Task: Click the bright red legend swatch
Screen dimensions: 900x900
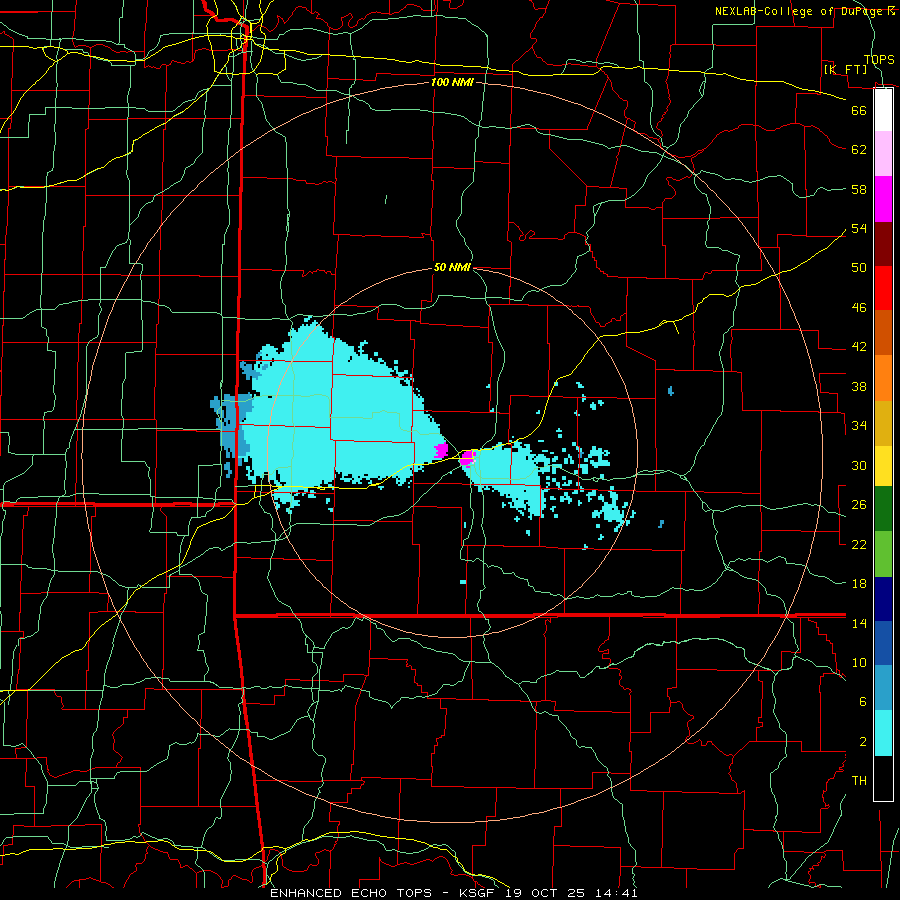Action: 883,288
